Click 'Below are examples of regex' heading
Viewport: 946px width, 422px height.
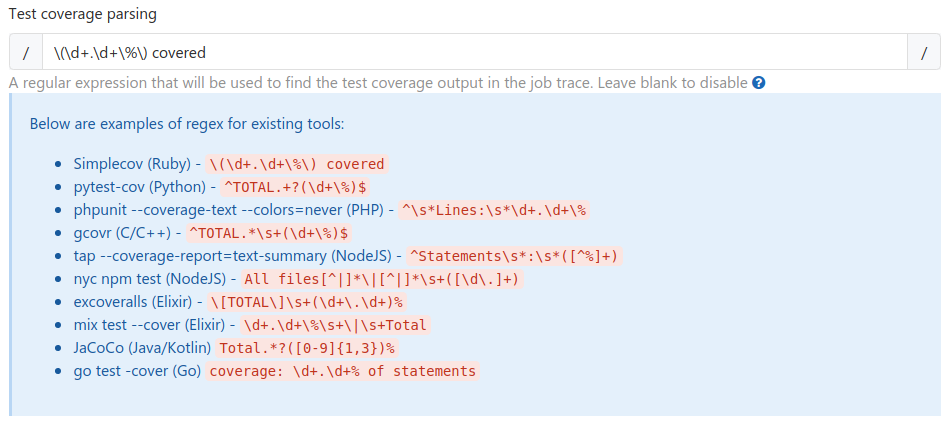coord(187,124)
